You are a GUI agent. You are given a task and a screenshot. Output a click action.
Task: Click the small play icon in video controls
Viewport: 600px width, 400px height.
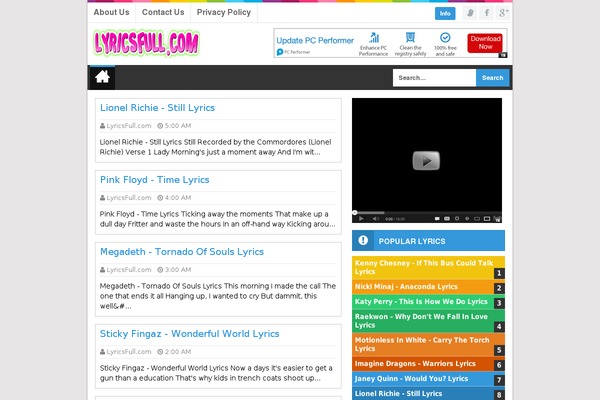(361, 219)
